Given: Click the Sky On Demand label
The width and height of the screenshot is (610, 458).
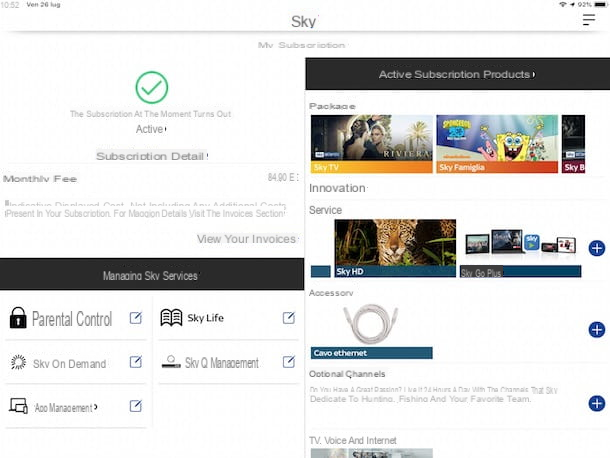Looking at the screenshot, I should point(70,364).
